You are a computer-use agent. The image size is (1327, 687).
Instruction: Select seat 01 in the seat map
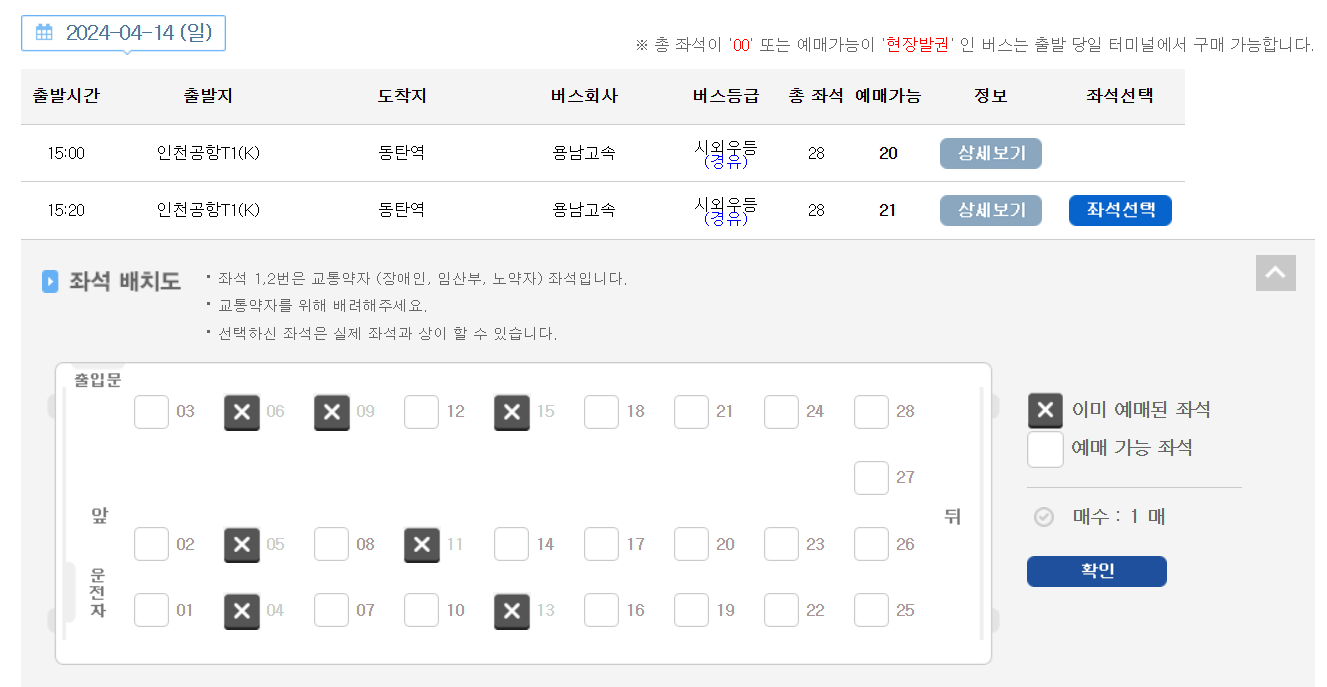(151, 610)
